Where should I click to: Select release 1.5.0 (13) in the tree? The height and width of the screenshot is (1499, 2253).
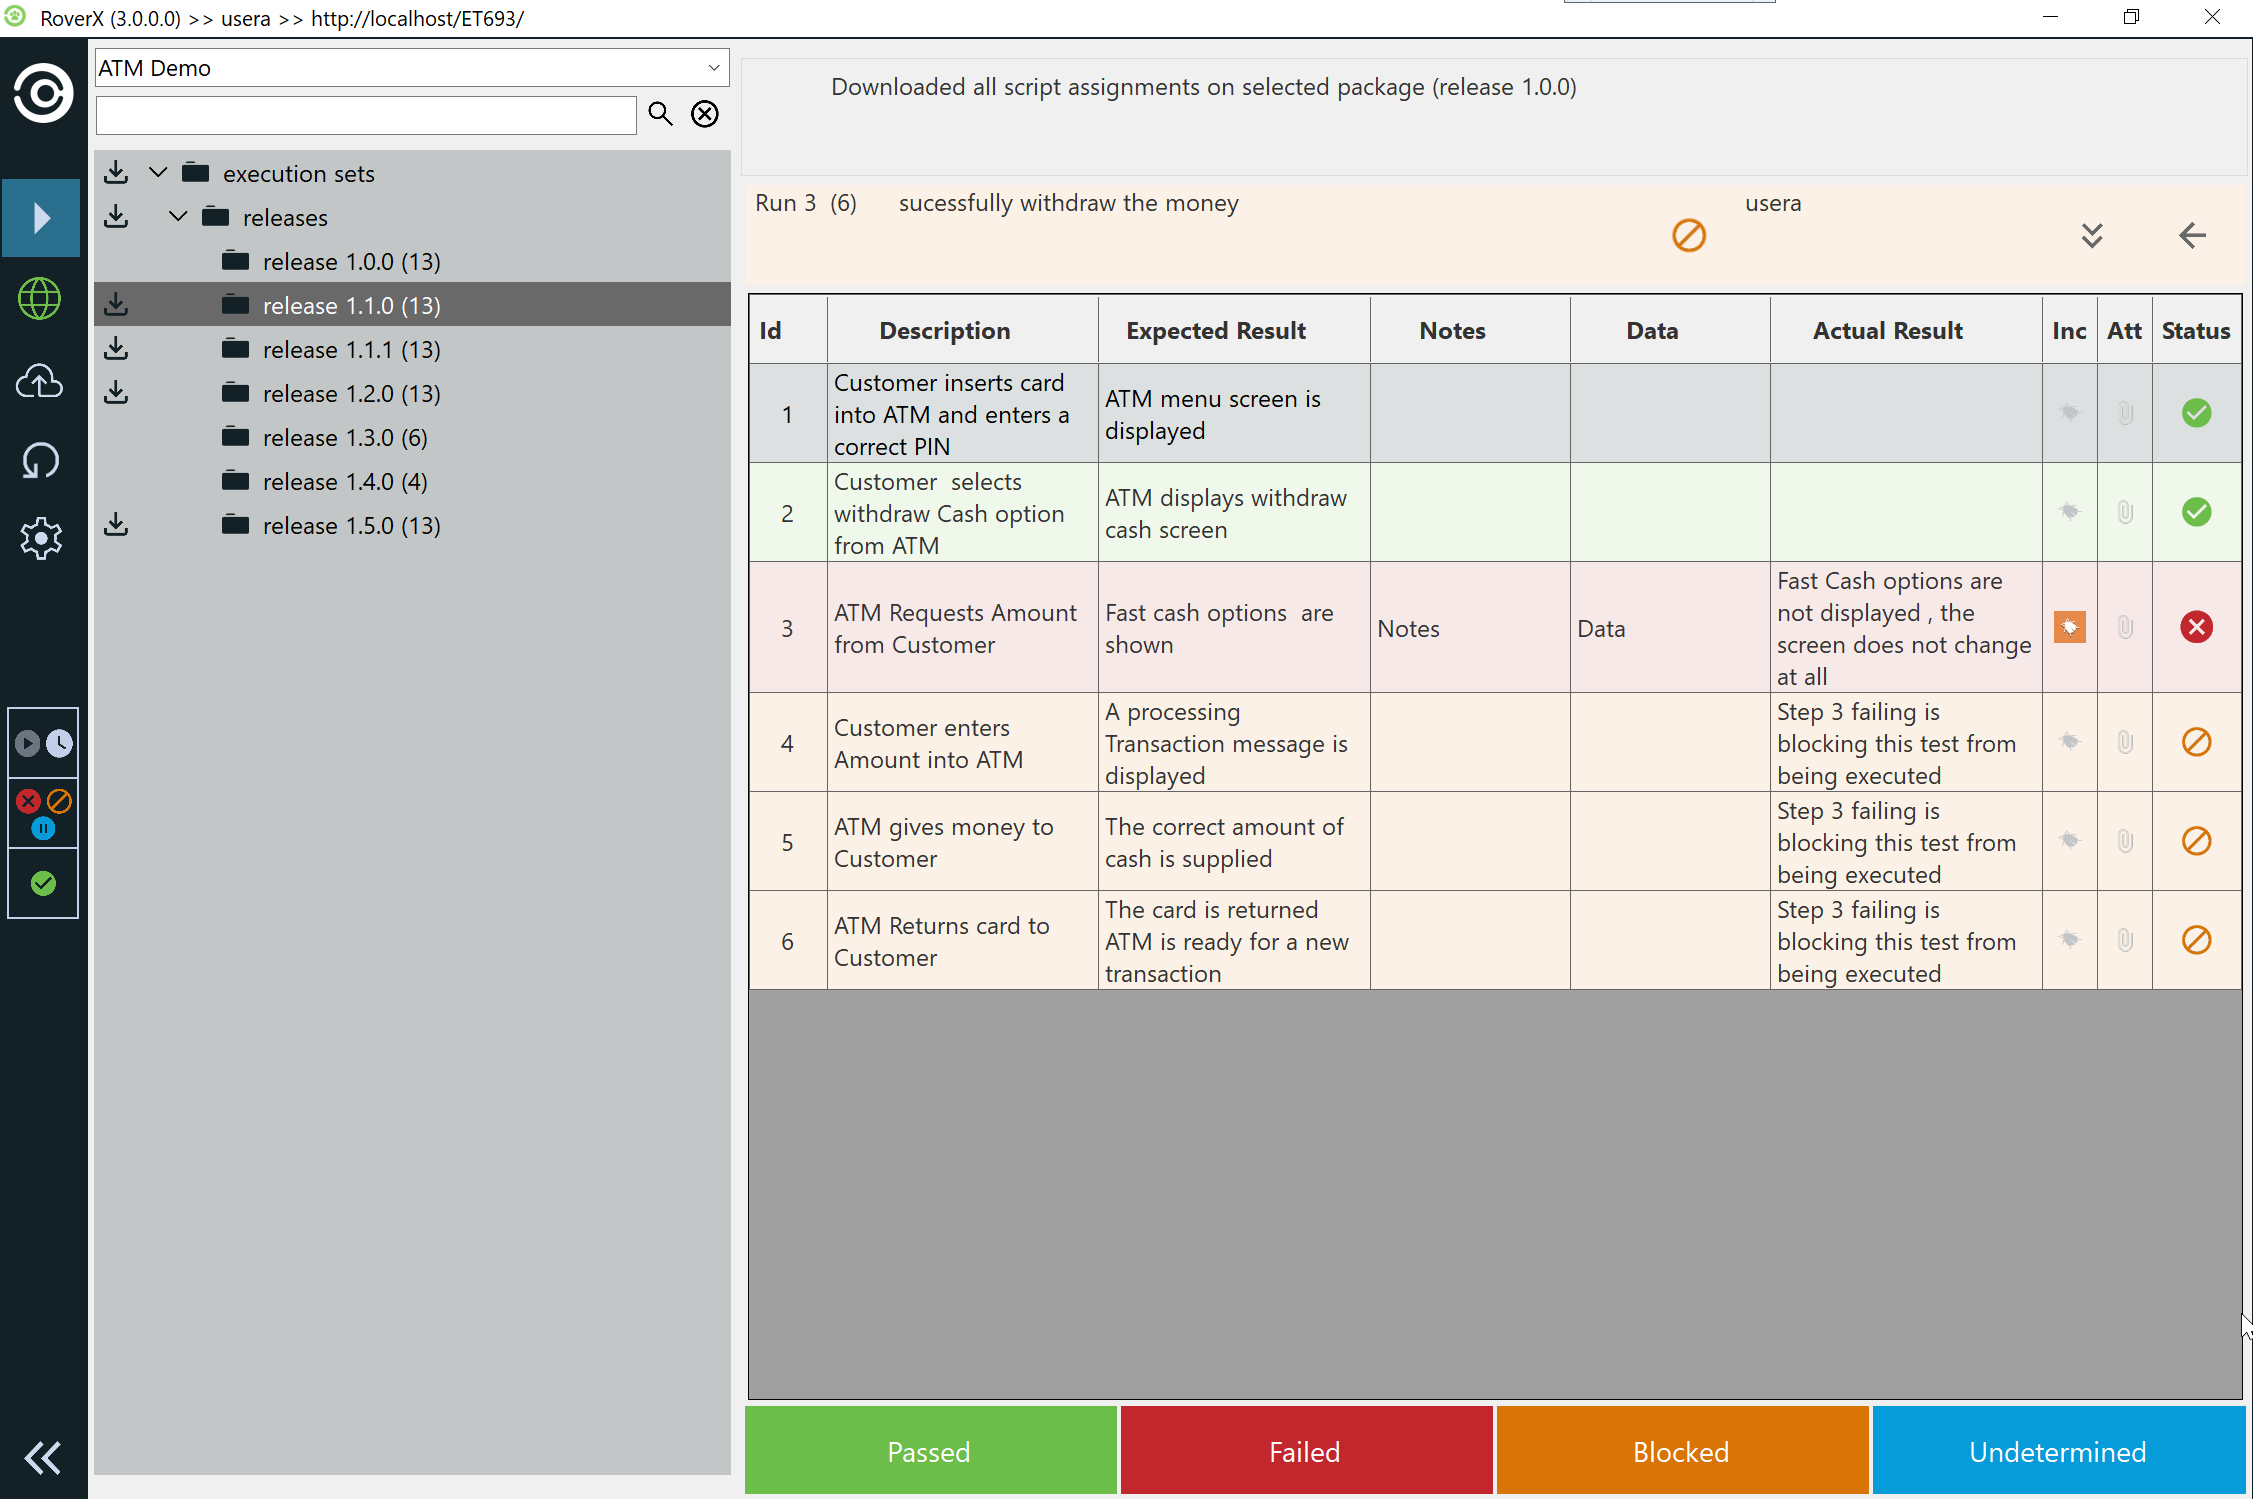[x=351, y=526]
